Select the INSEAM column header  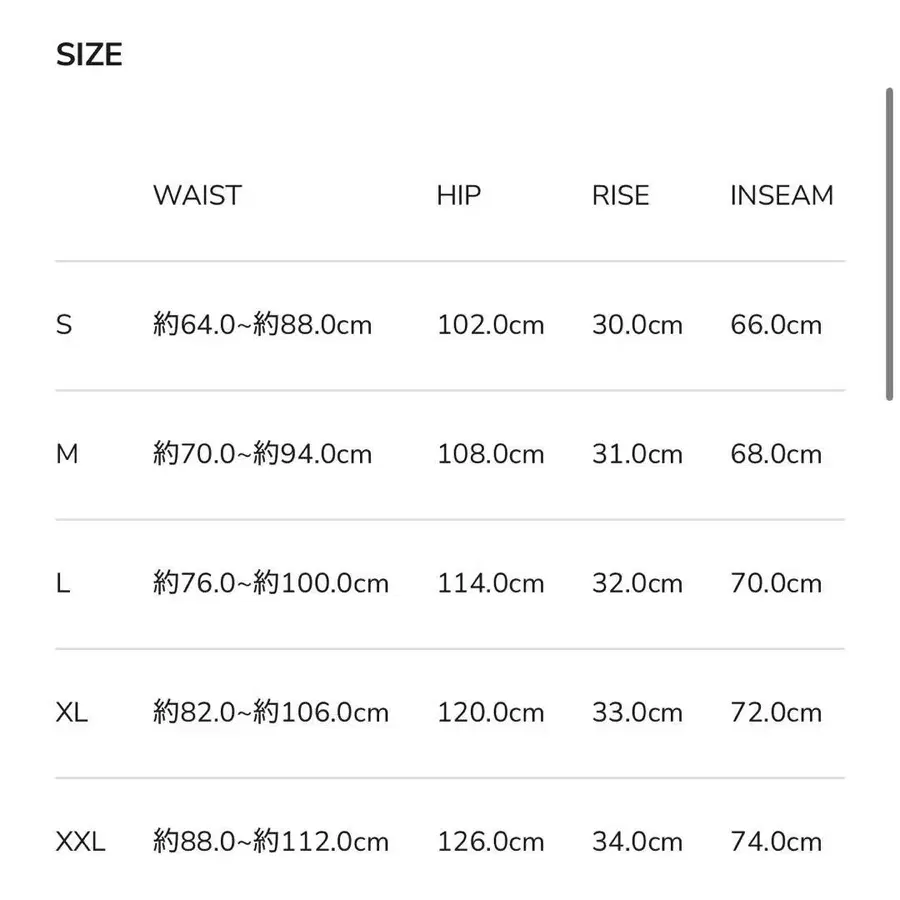click(782, 195)
